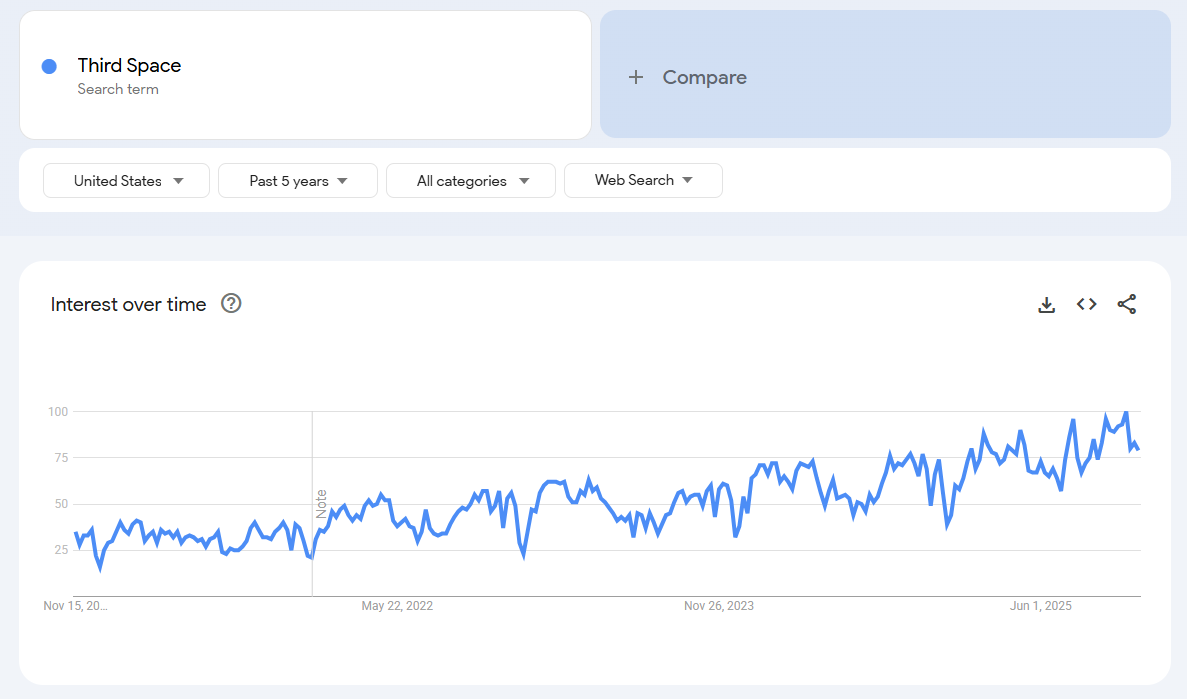Click the plus icon in Compare

(x=636, y=77)
